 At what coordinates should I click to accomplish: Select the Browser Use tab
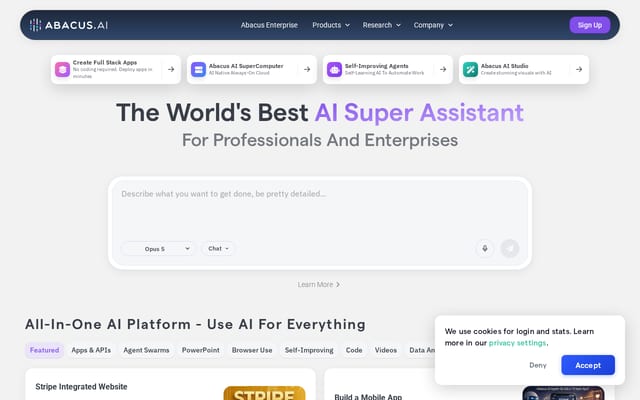pyautogui.click(x=252, y=350)
